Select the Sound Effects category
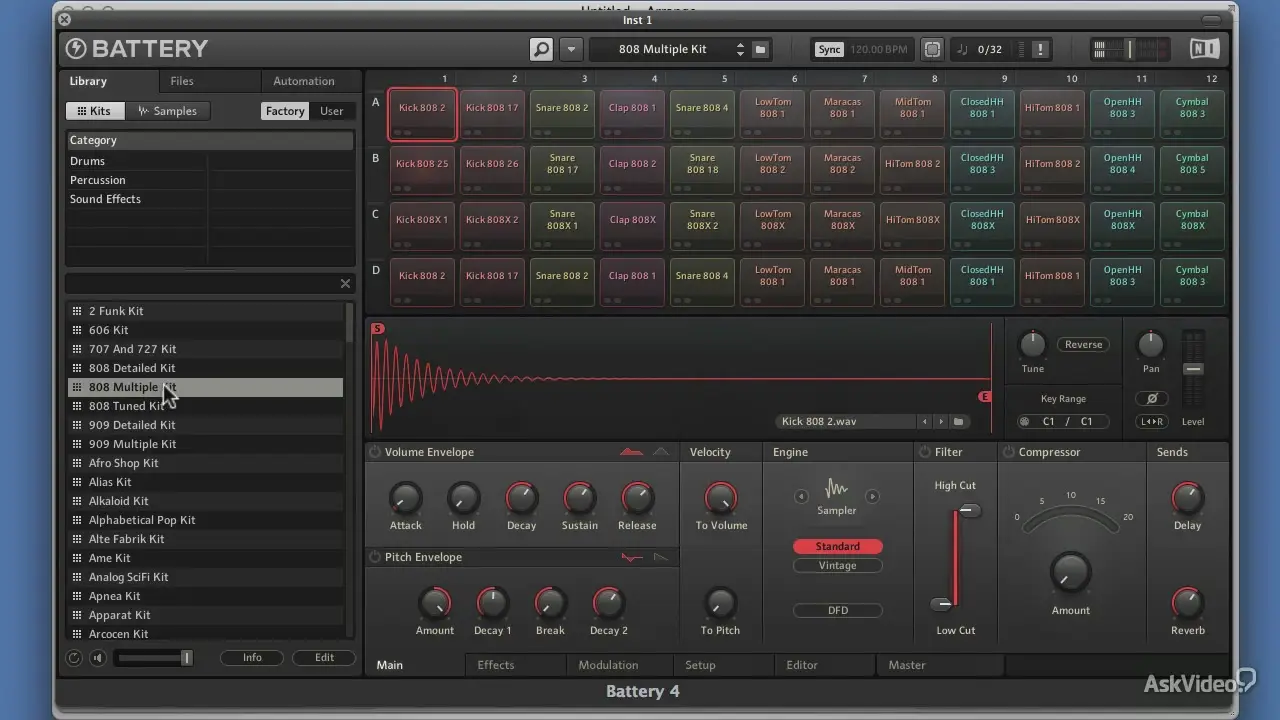 [105, 199]
